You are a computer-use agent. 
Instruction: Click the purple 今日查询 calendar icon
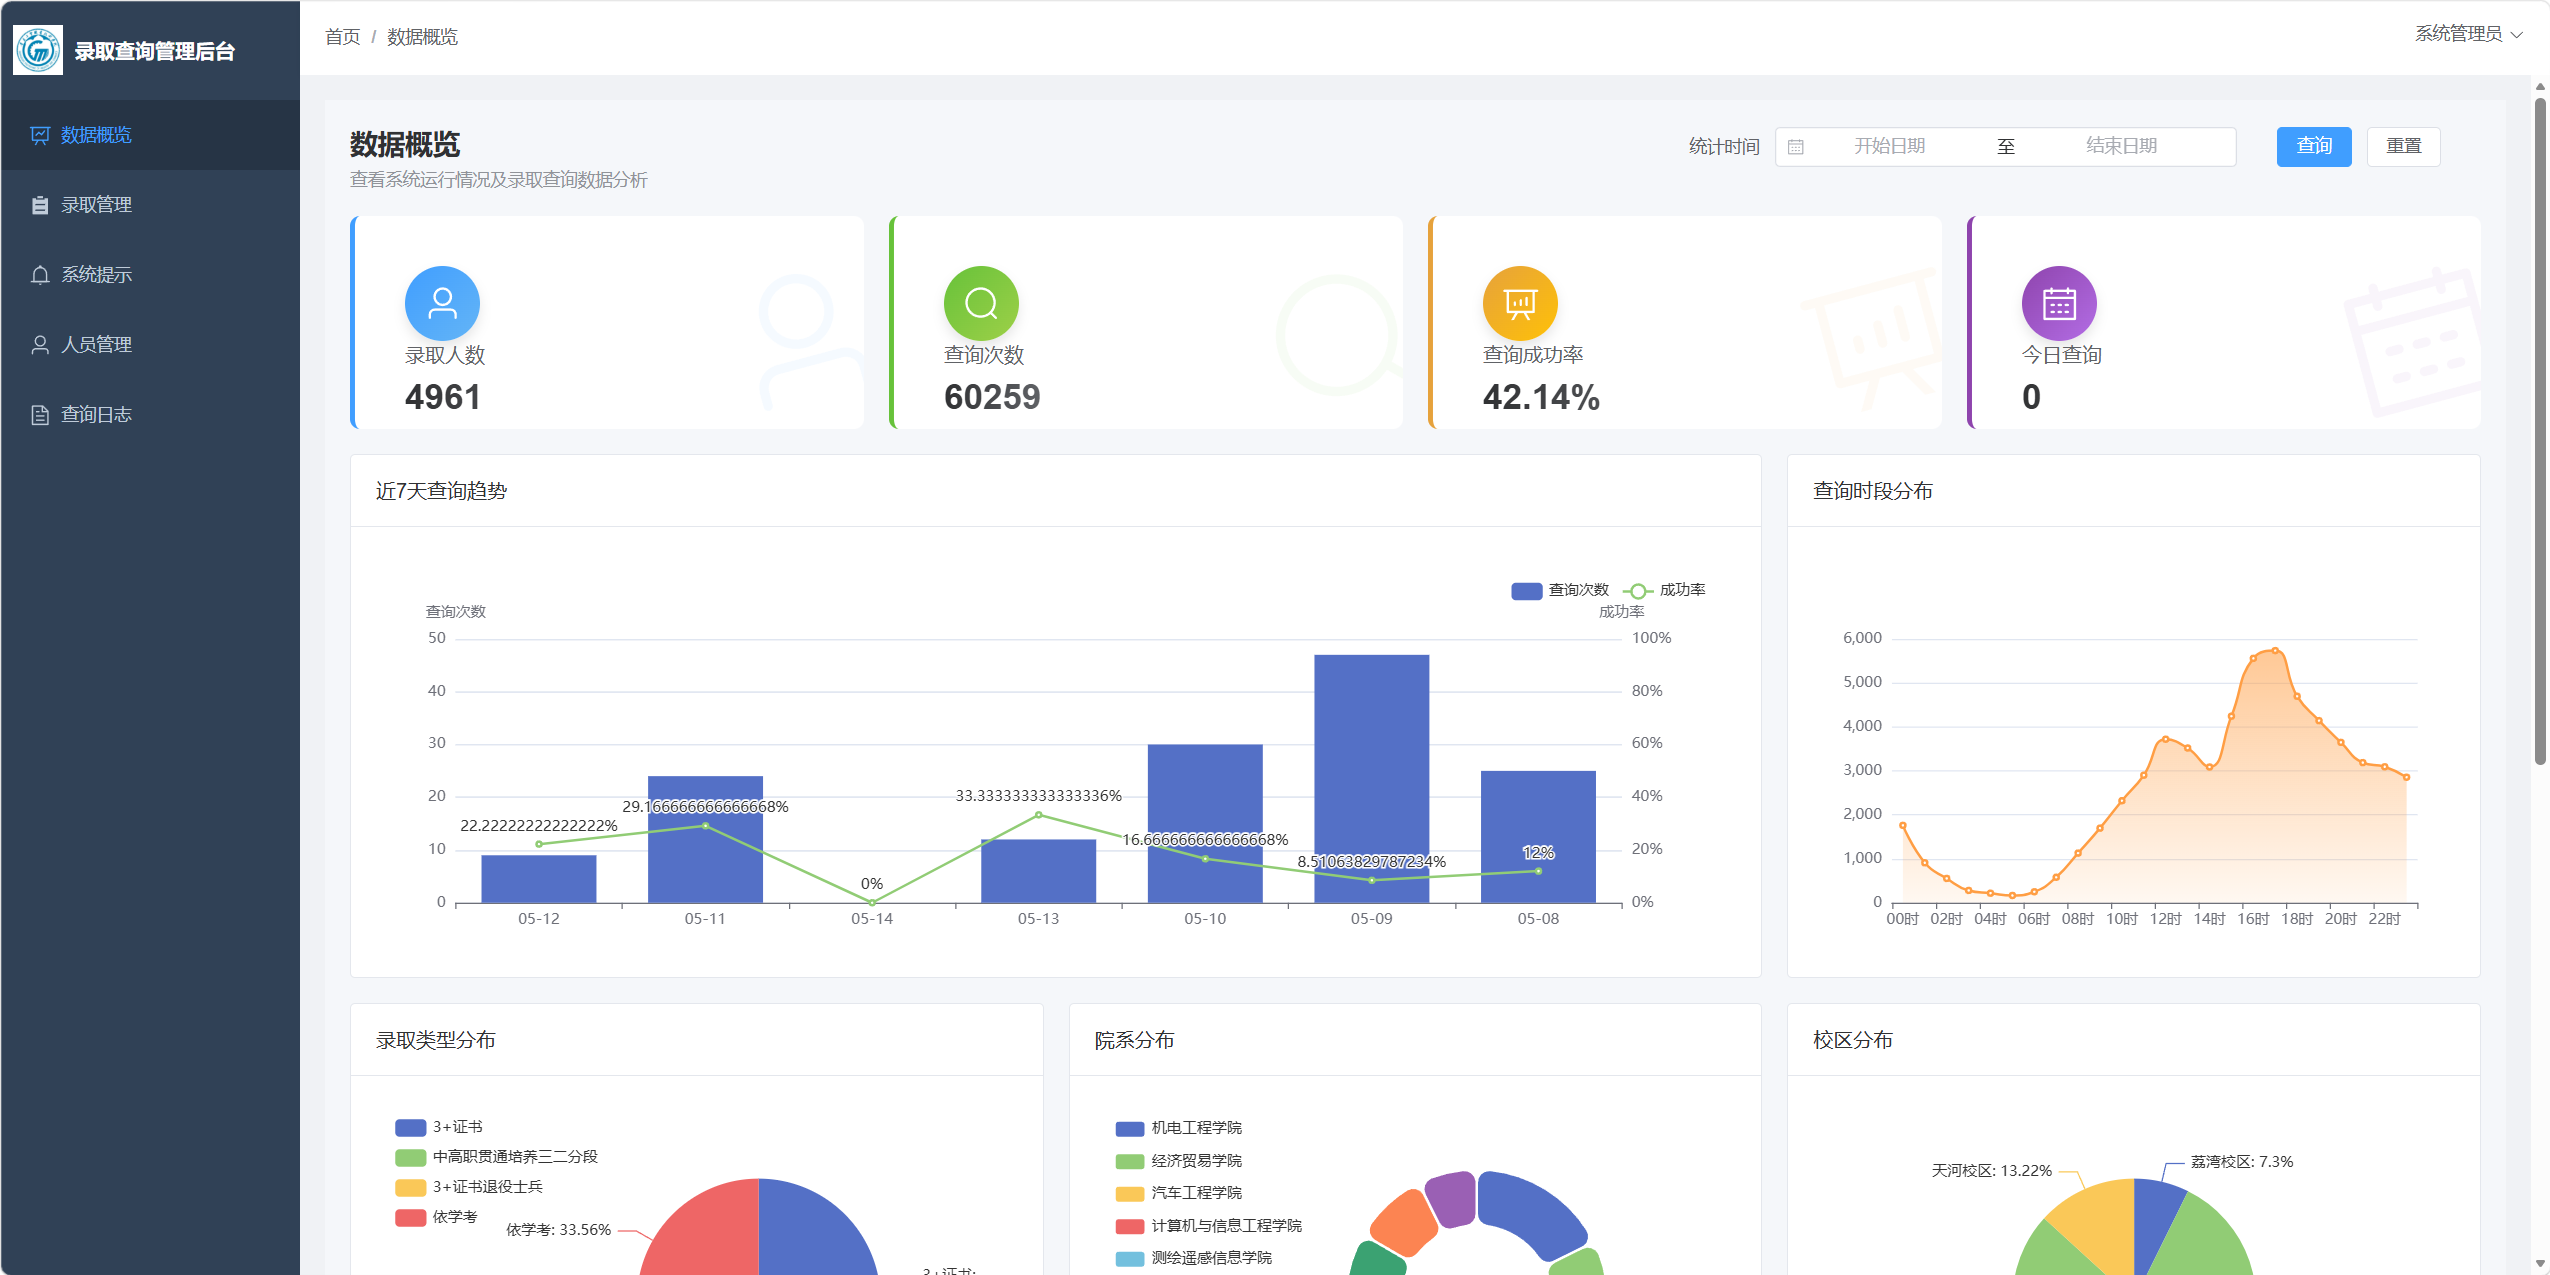2059,303
